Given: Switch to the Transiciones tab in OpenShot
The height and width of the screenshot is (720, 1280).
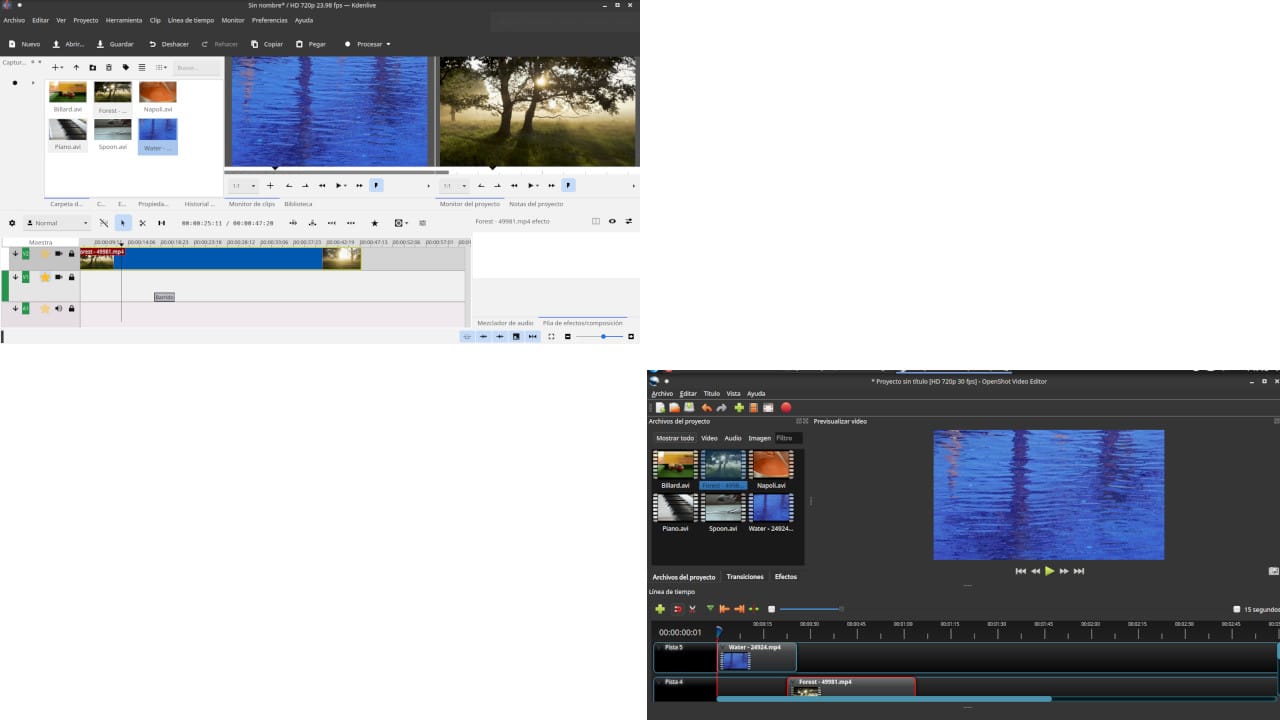Looking at the screenshot, I should [744, 577].
